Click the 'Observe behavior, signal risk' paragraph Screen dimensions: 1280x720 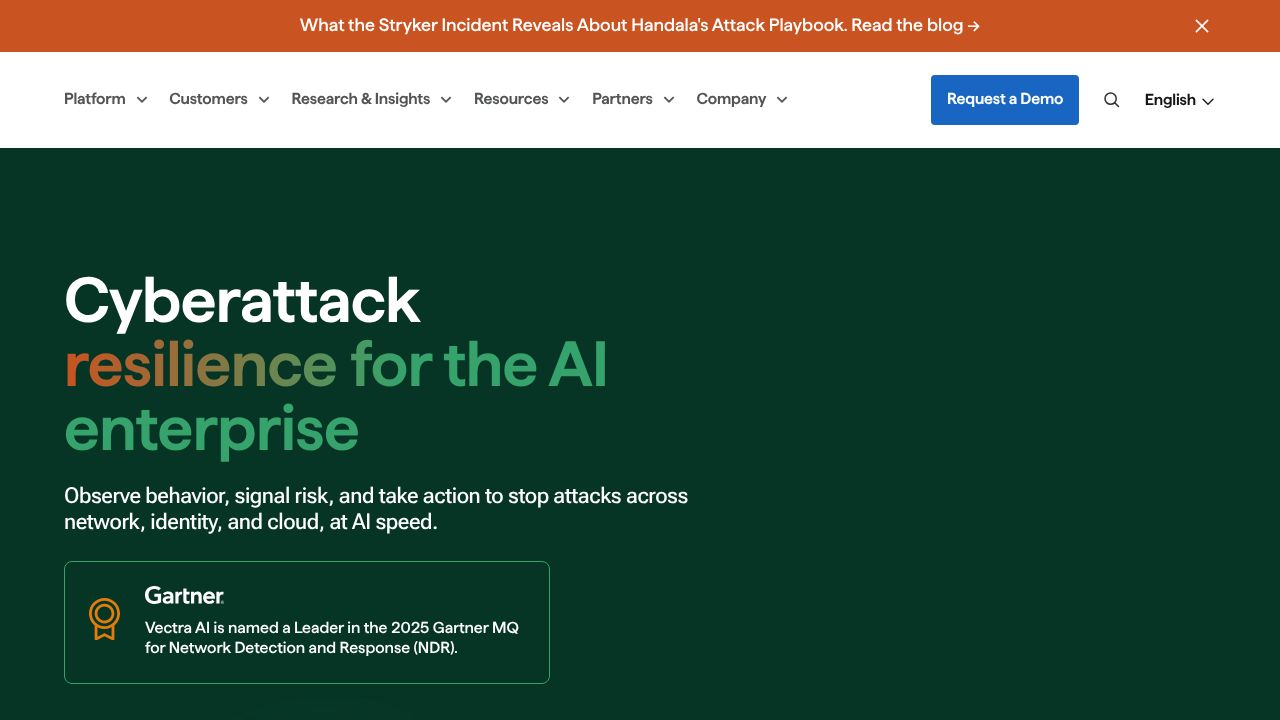376,508
